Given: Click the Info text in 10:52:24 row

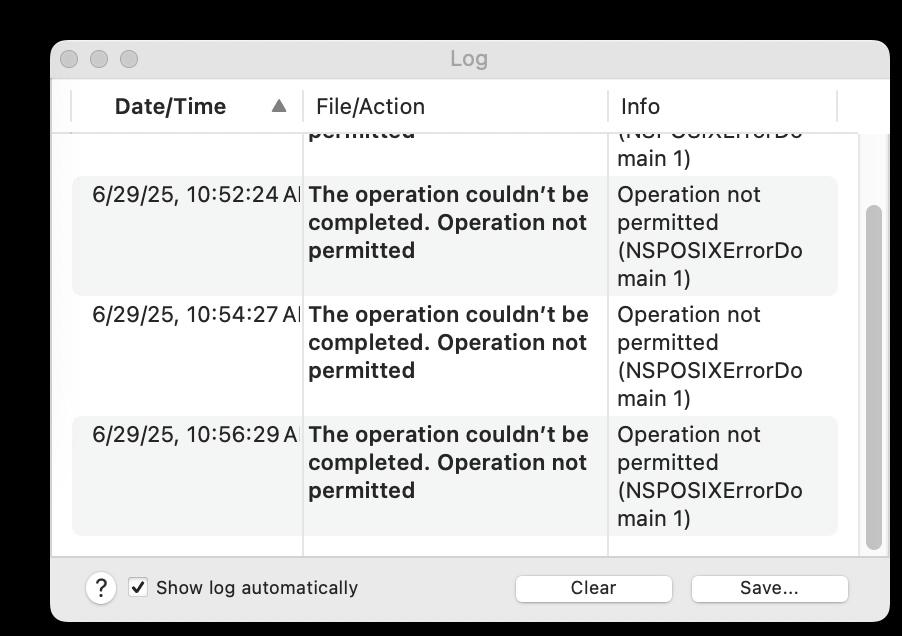Looking at the screenshot, I should pos(710,236).
